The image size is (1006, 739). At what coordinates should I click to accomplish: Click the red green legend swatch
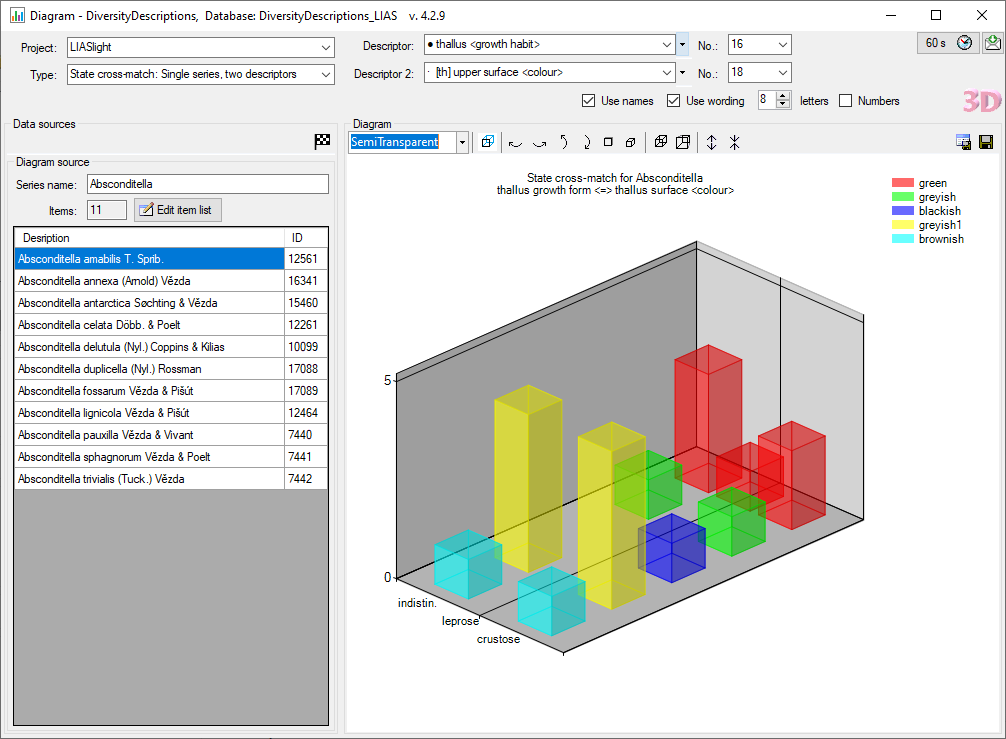pos(903,183)
